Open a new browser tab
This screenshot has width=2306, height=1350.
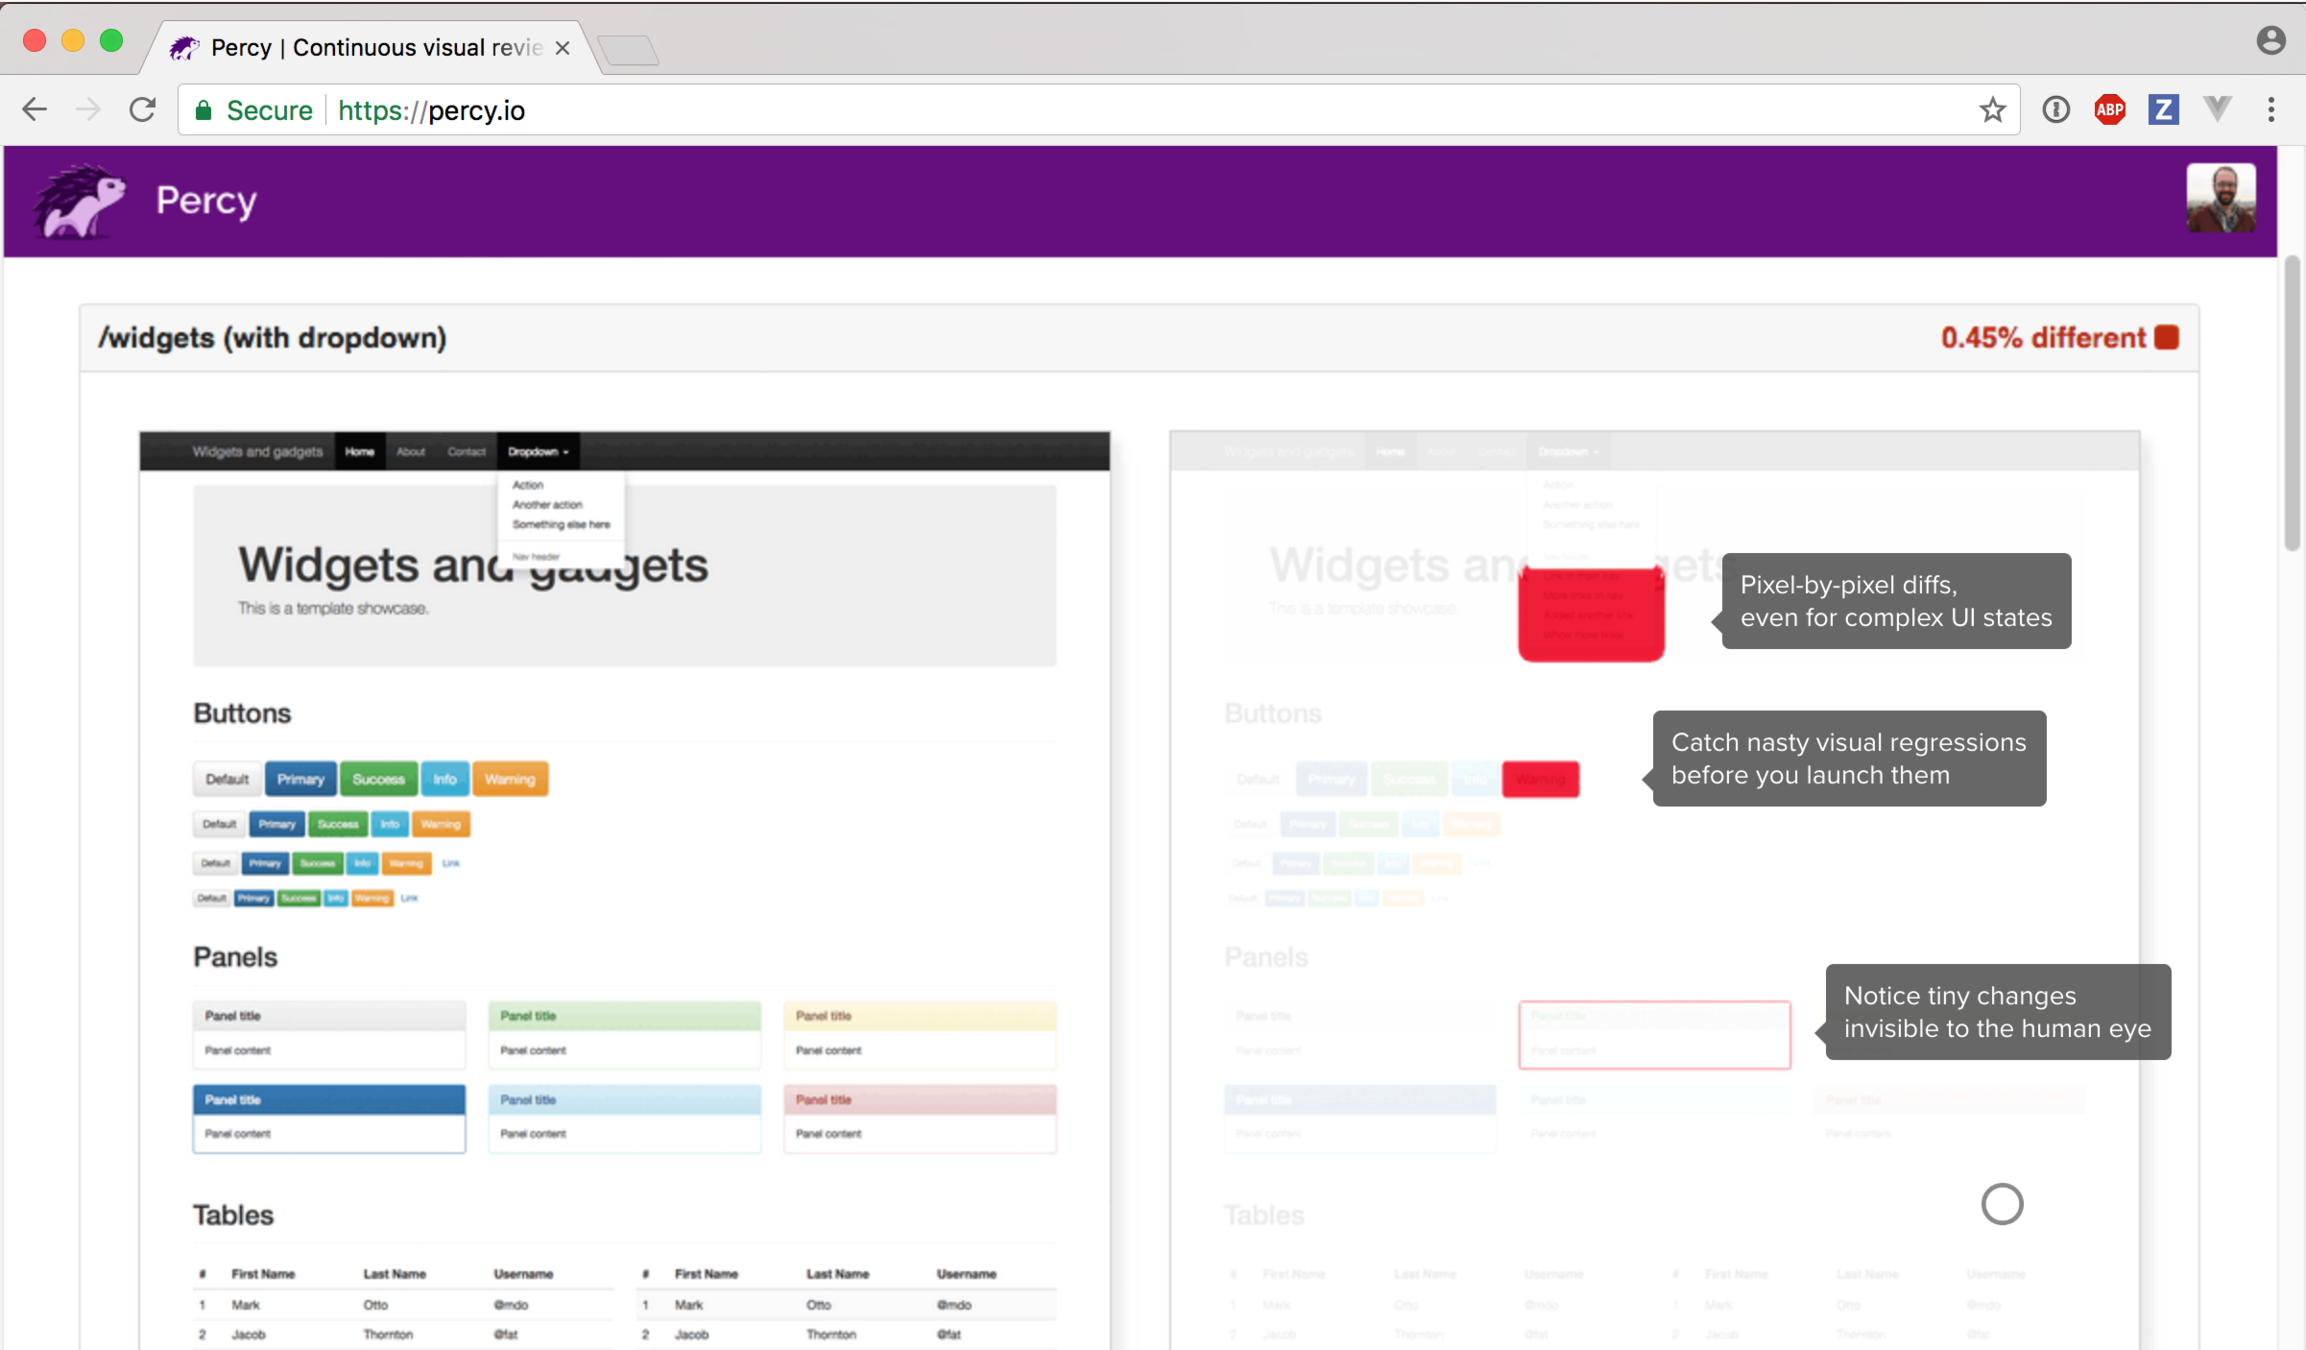click(x=629, y=50)
